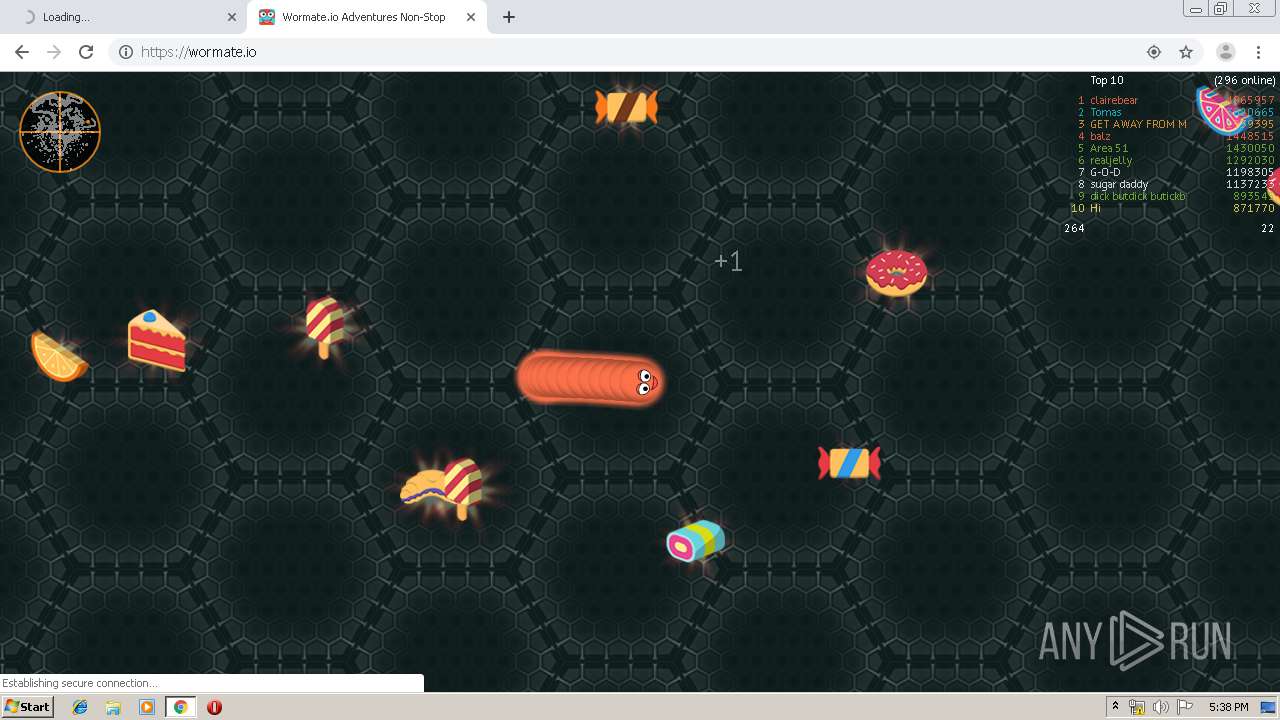
Task: Click the orange worm's head
Action: 644,382
